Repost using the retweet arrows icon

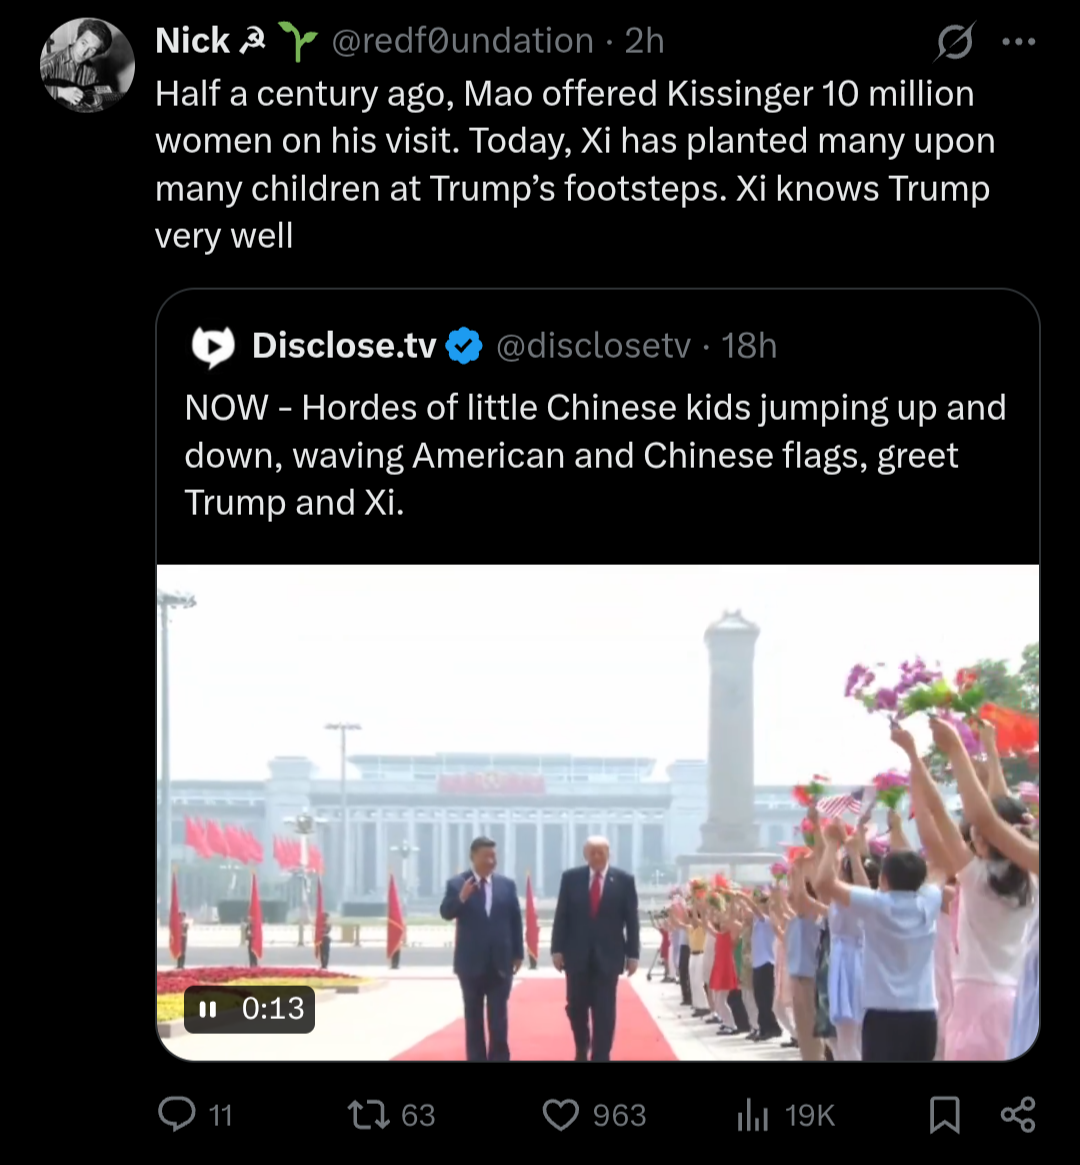(368, 1114)
